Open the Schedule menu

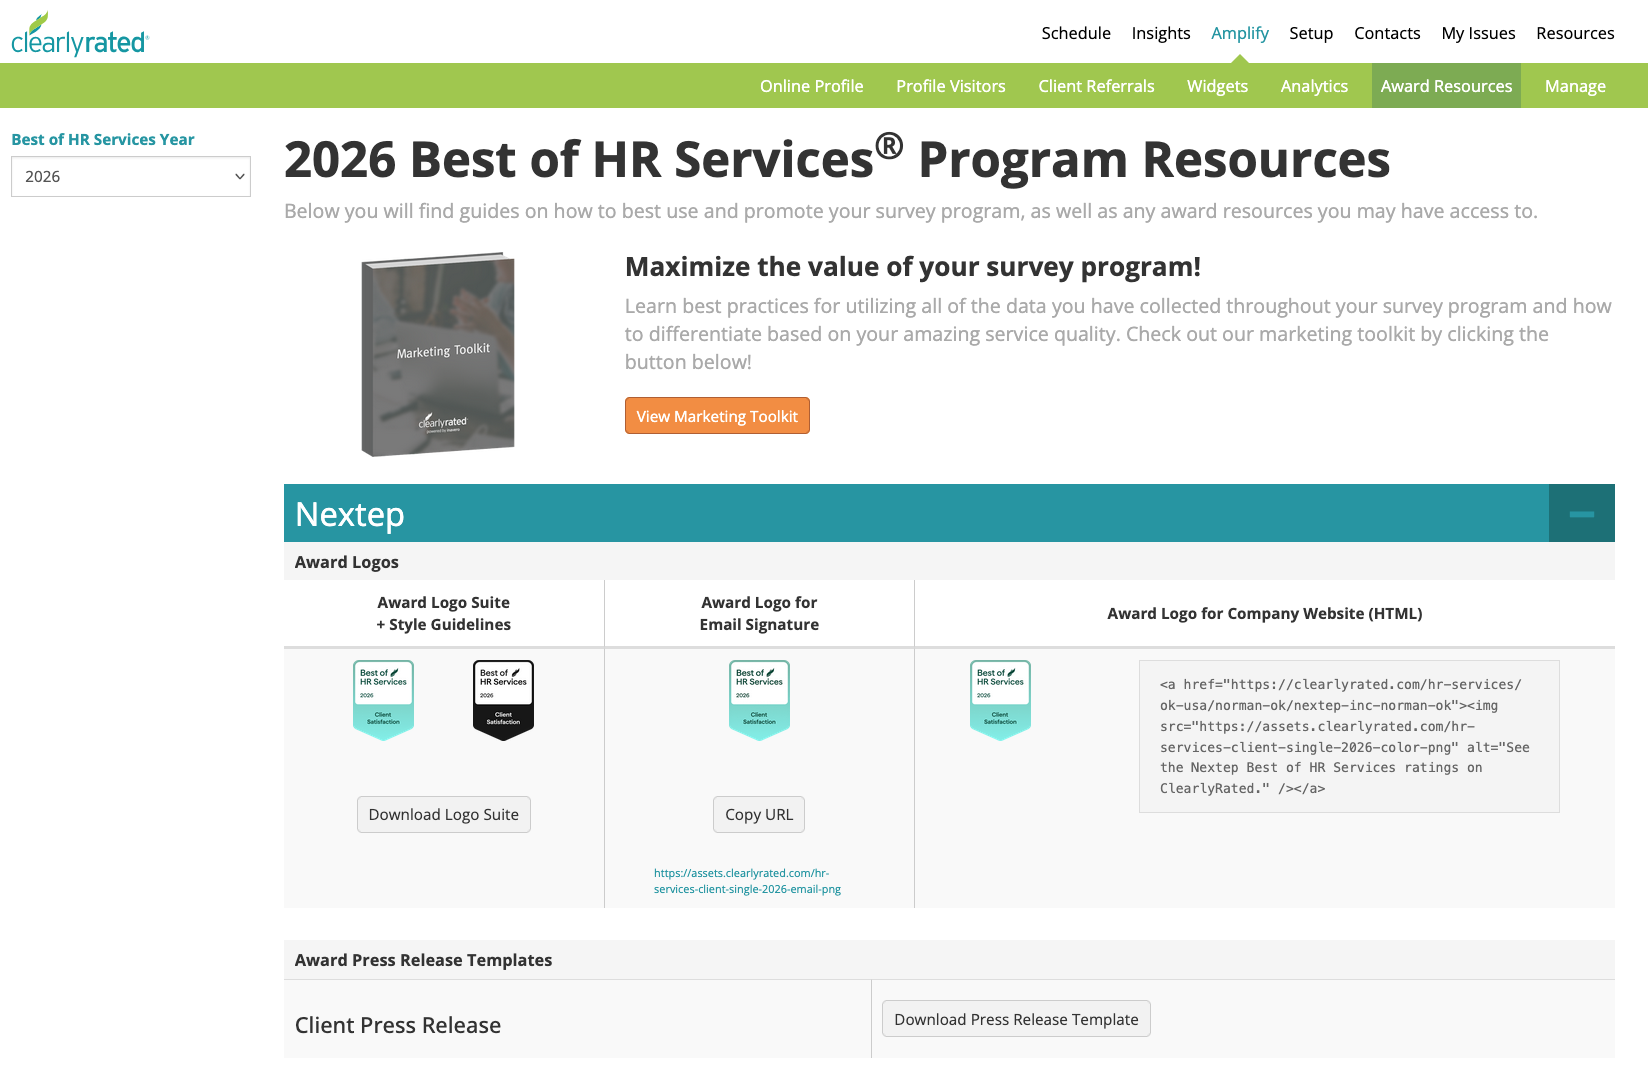[1075, 33]
